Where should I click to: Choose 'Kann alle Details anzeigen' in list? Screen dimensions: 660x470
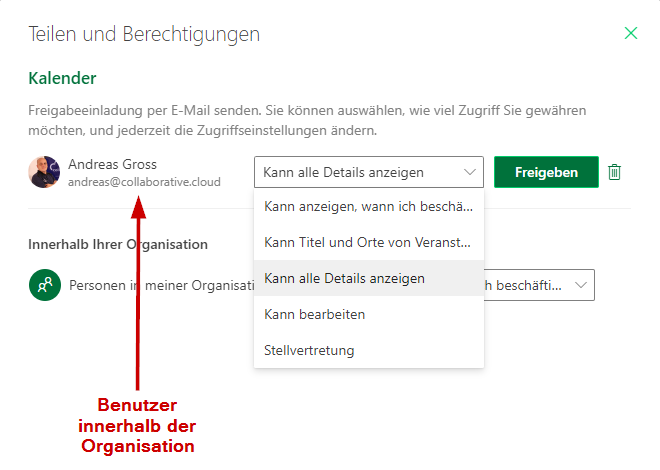(369, 278)
